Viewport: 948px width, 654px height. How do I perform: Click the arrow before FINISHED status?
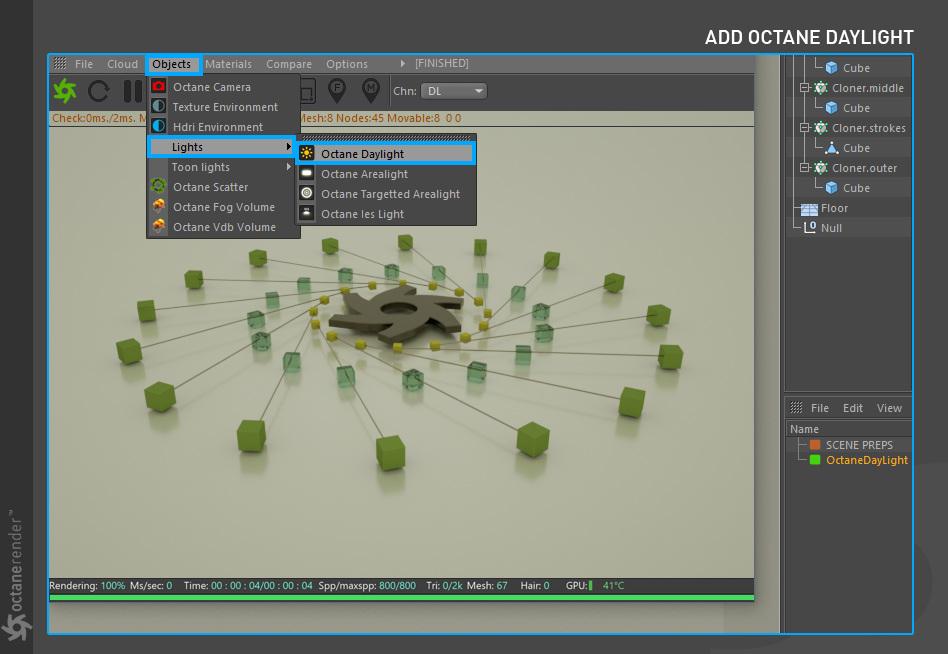coord(403,63)
